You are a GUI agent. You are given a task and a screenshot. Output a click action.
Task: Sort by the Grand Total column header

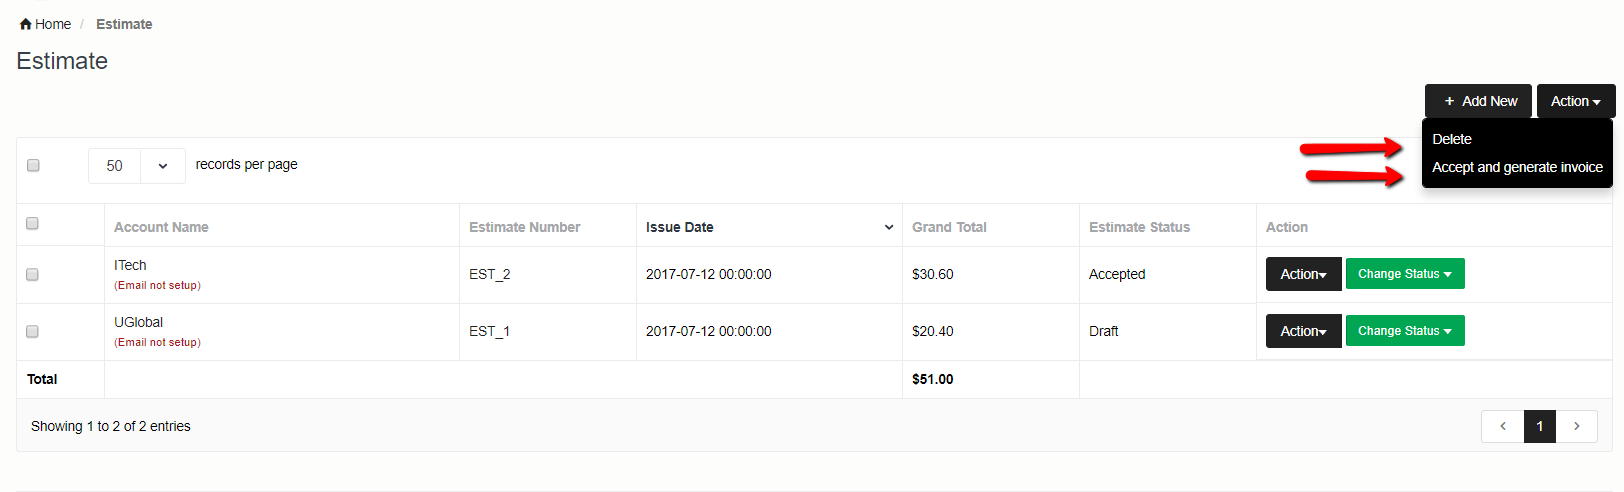[949, 227]
